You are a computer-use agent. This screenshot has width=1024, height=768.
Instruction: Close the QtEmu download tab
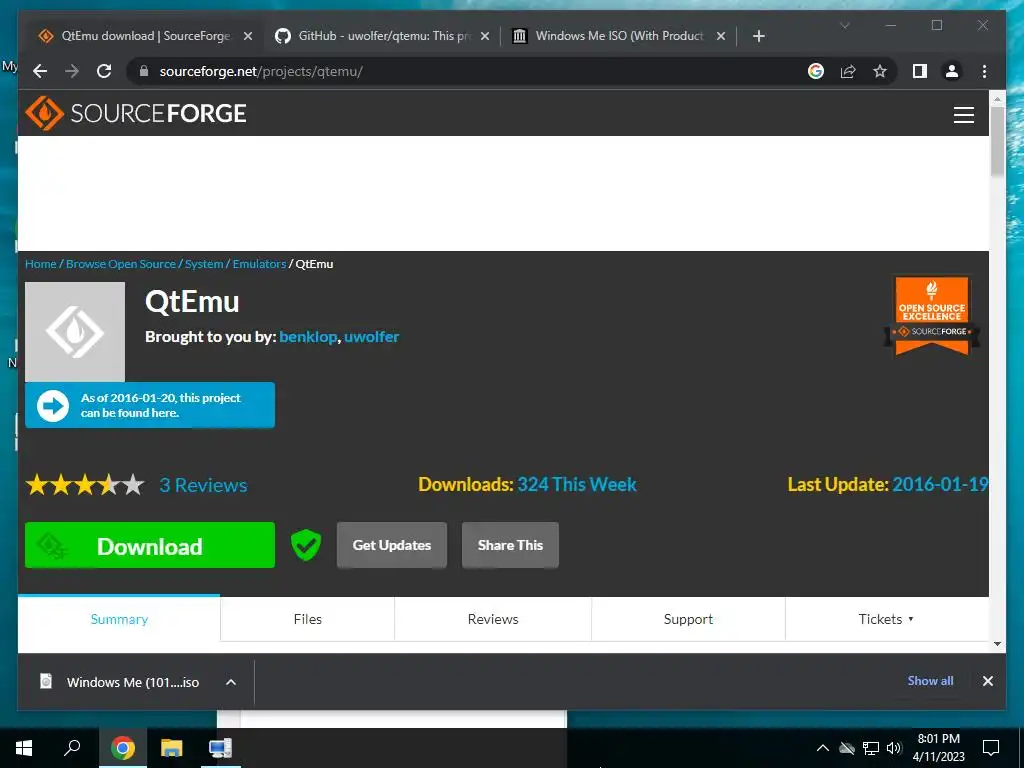pos(248,36)
